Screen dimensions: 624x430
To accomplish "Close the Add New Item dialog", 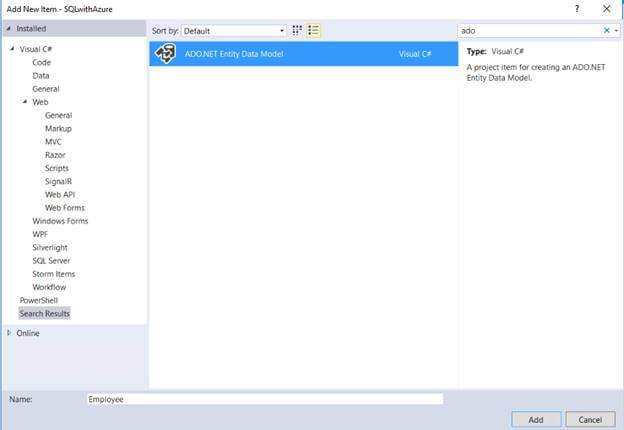I will (x=606, y=8).
